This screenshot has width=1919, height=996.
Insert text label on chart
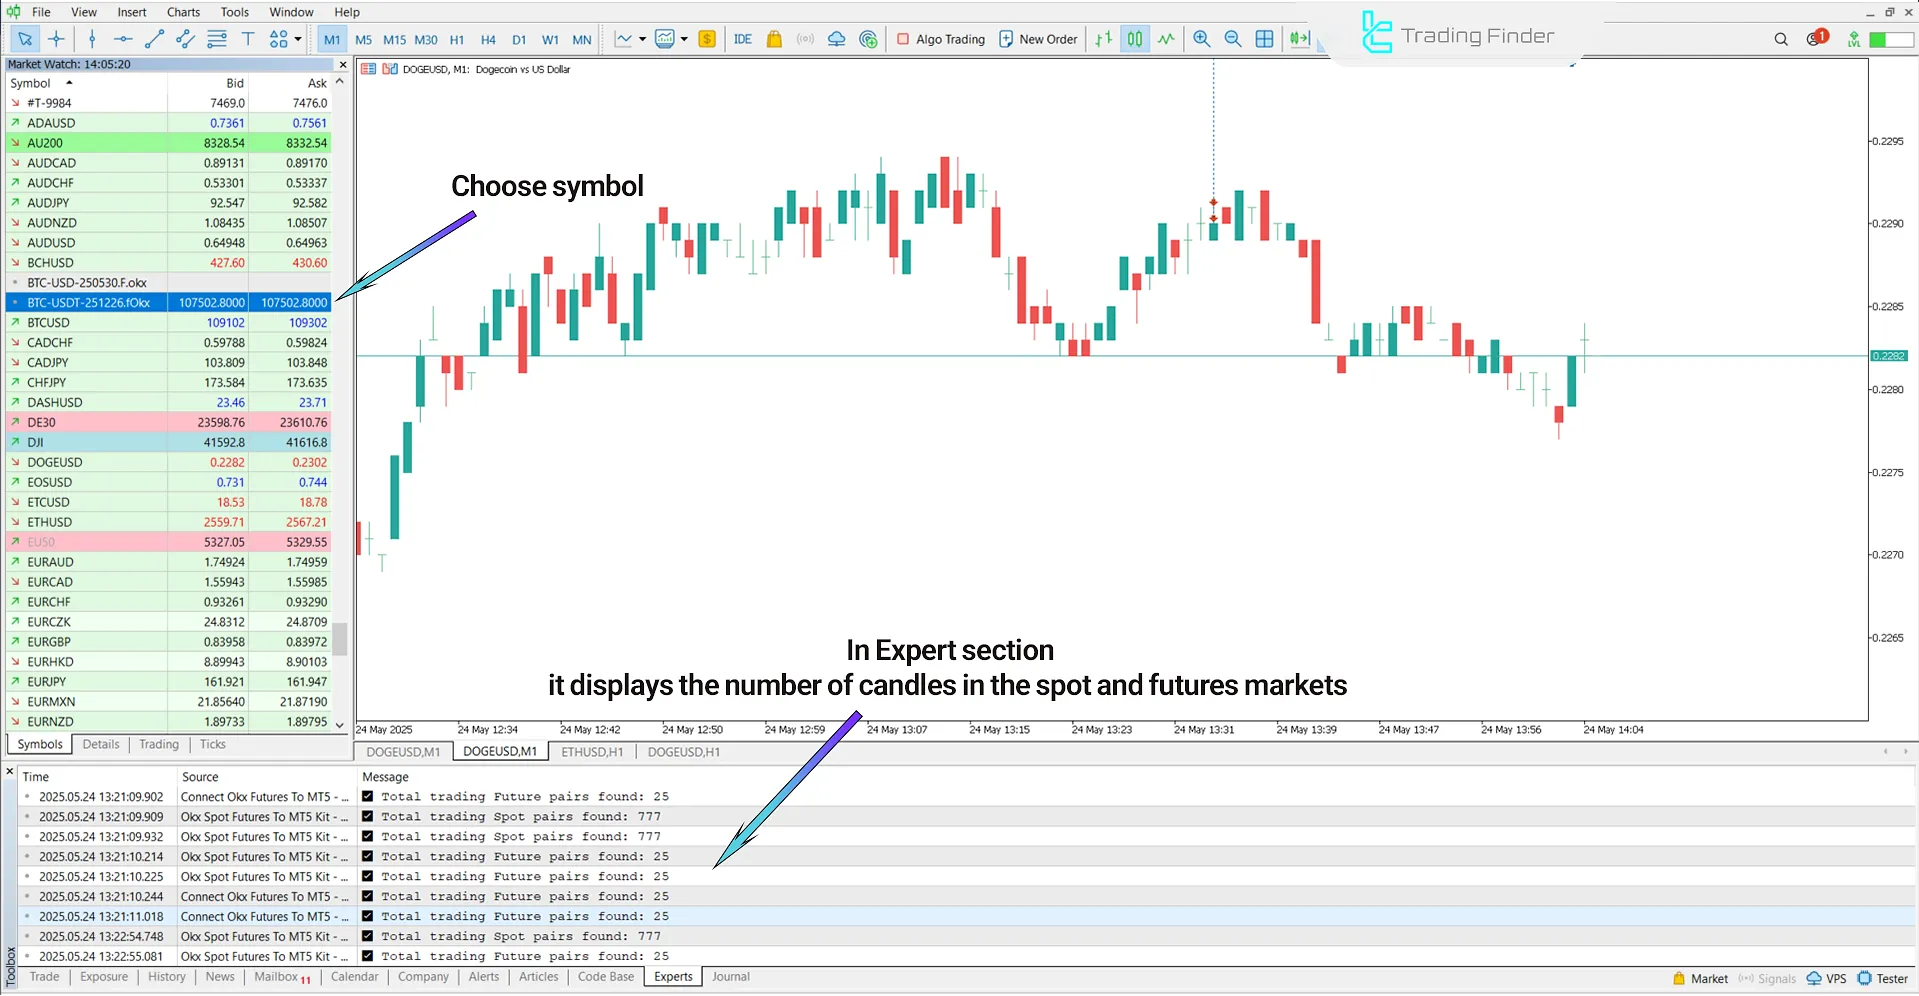point(248,39)
